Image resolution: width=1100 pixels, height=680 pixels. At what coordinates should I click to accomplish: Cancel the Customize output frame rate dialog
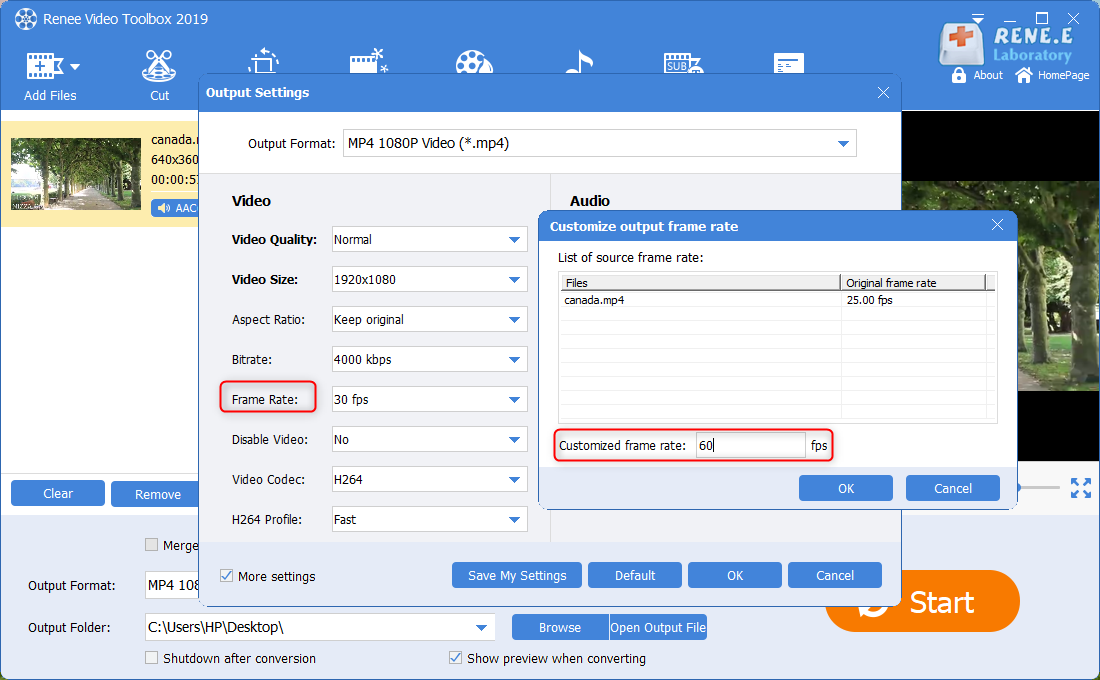coord(952,488)
